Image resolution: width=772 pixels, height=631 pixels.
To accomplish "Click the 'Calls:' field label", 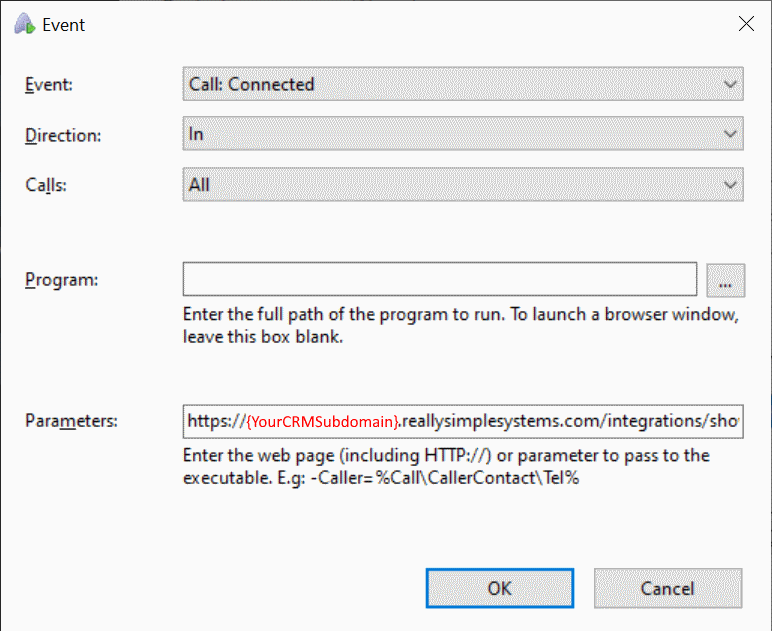I will click(46, 185).
